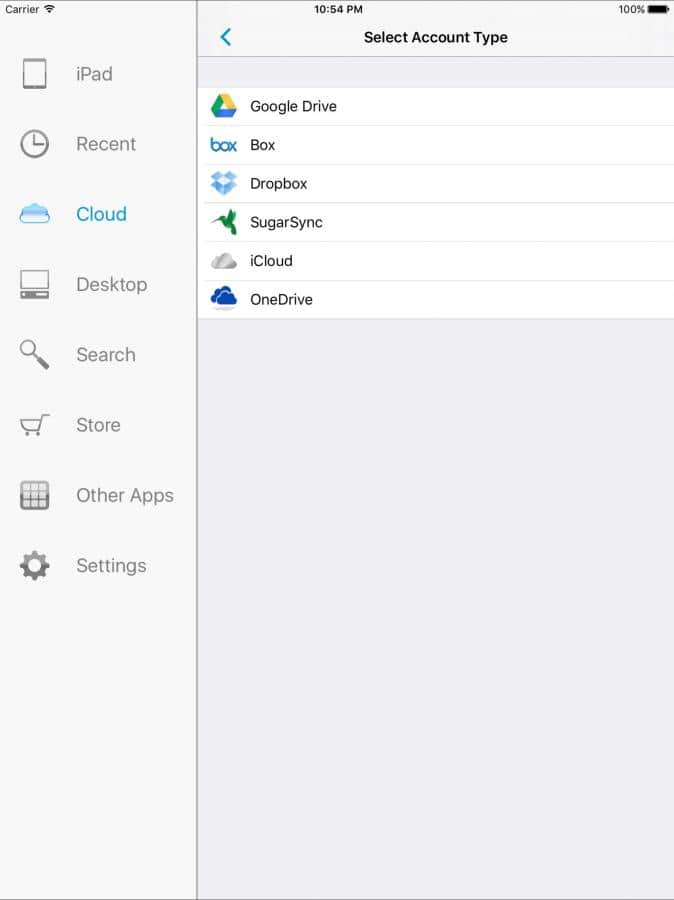Select Dropbox from the account list
The image size is (674, 900).
point(279,184)
